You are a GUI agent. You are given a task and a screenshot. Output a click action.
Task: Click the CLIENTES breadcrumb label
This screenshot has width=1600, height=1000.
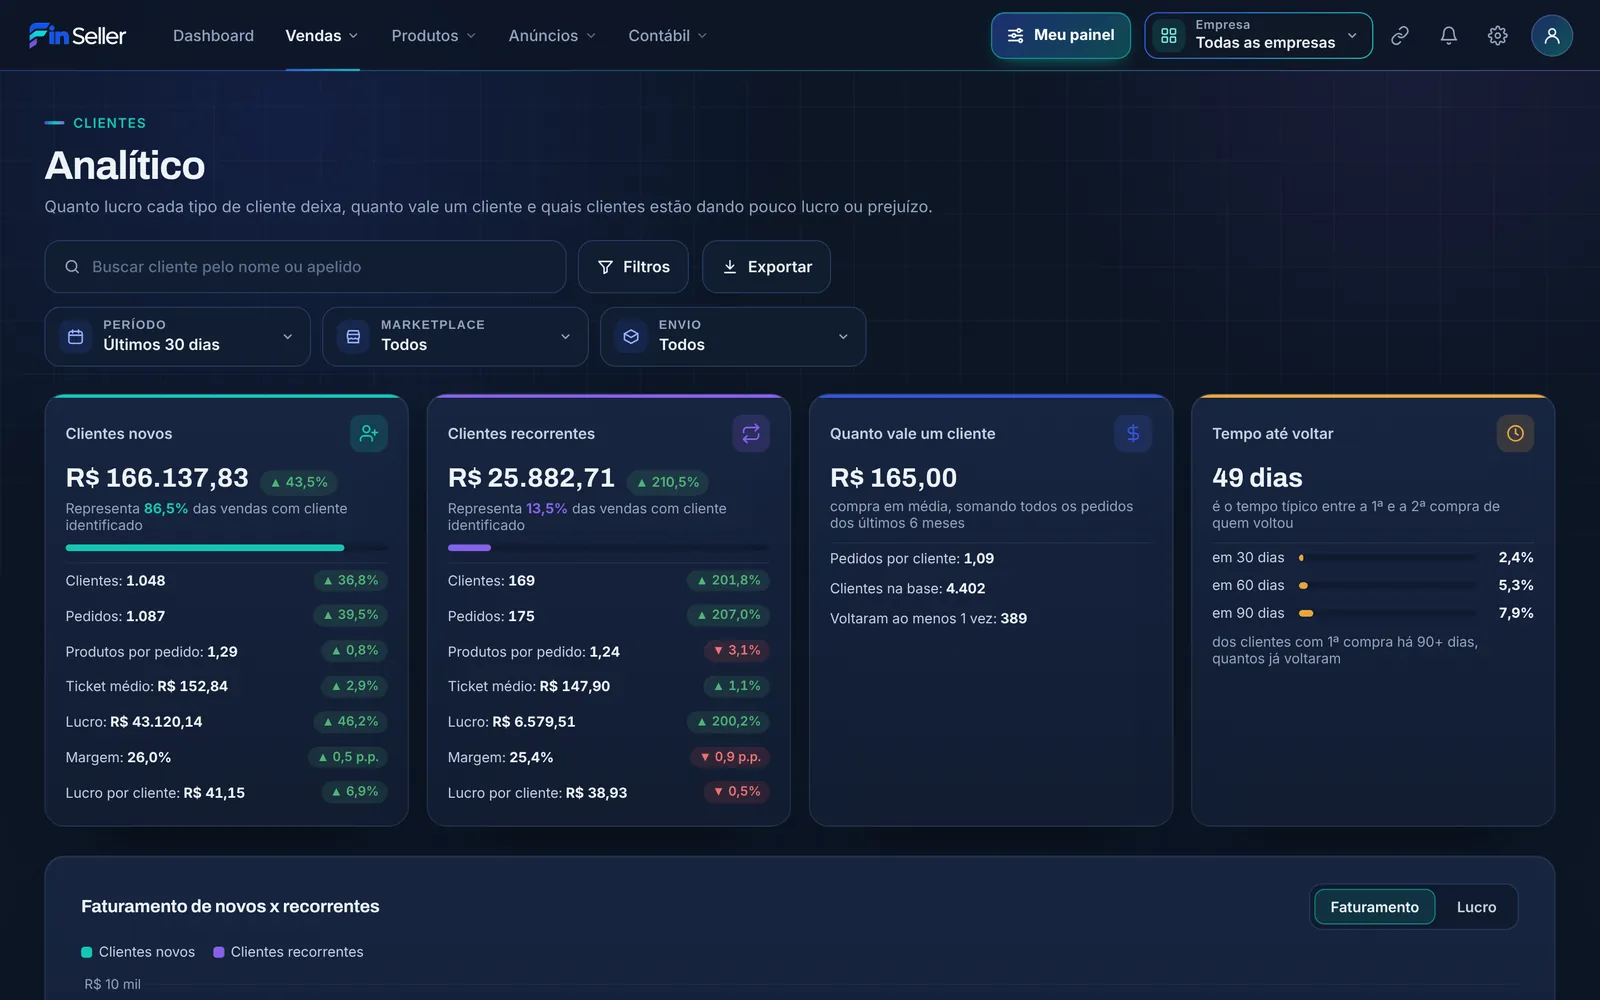click(109, 123)
